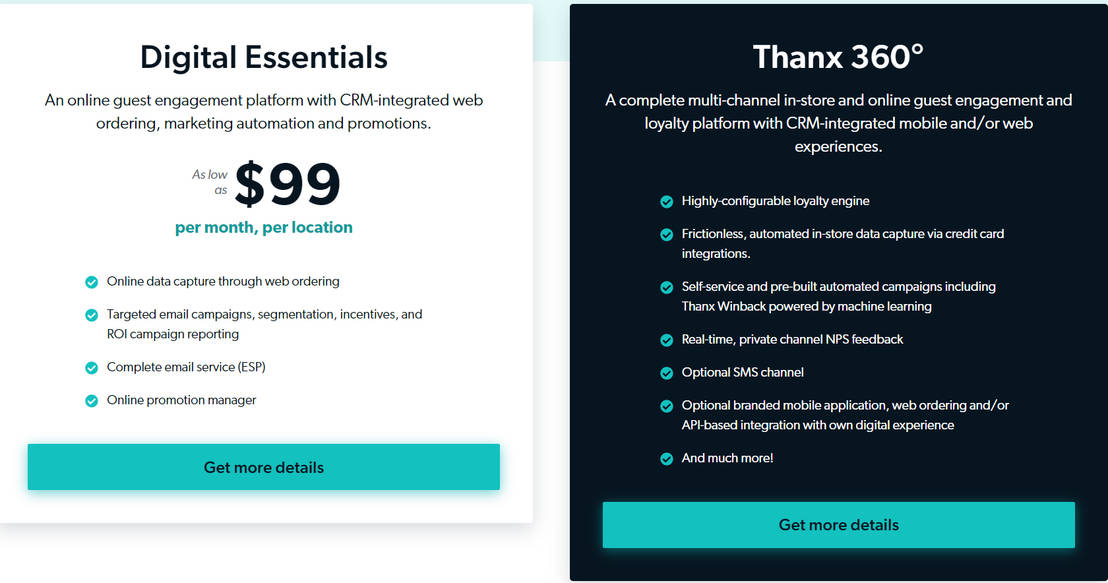
Task: Click the checkmark next to 'Optional branded mobile application'
Action: (666, 406)
